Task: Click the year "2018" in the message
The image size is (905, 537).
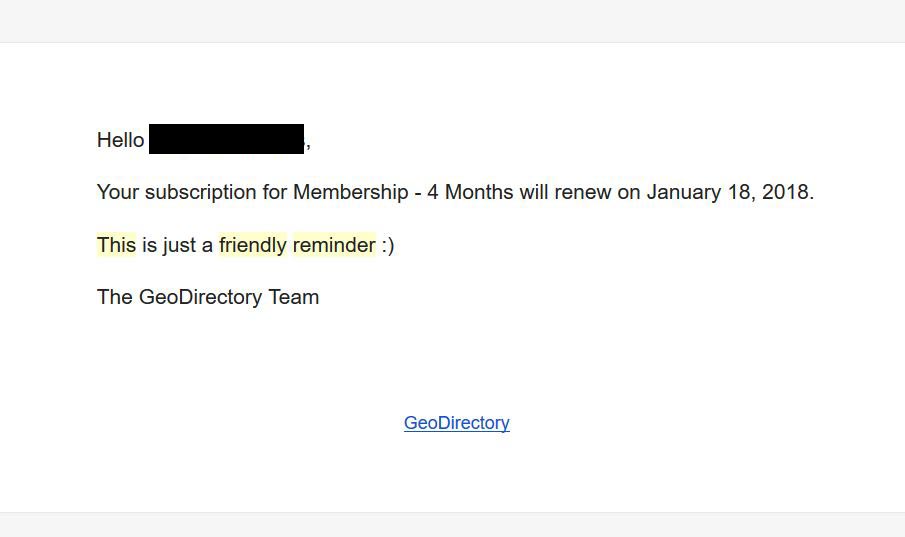Action: point(784,192)
